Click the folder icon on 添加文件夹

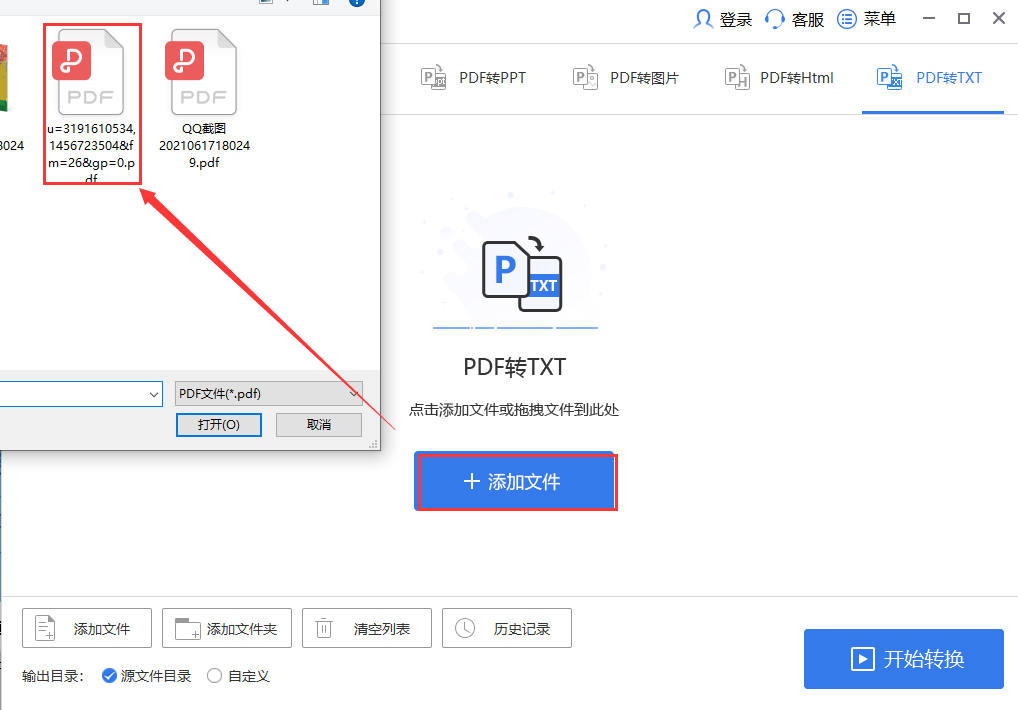186,628
